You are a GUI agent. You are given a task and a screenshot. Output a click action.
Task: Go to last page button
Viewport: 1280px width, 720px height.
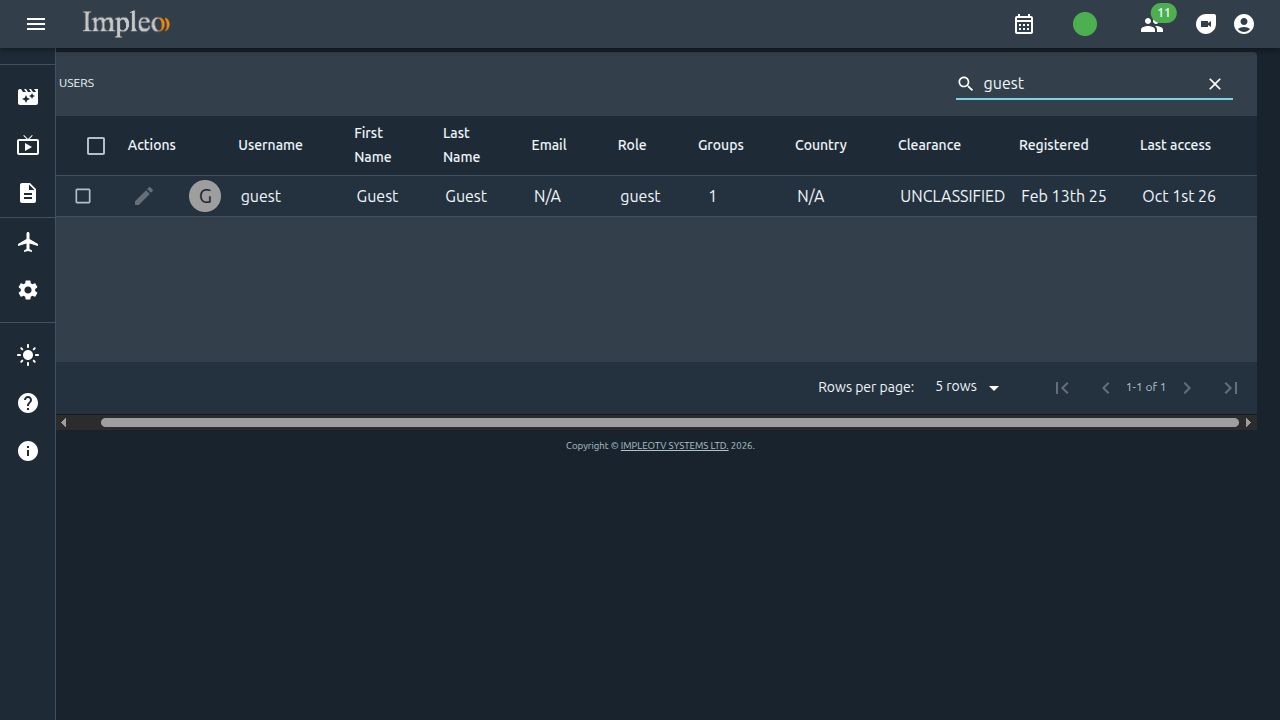click(1231, 387)
